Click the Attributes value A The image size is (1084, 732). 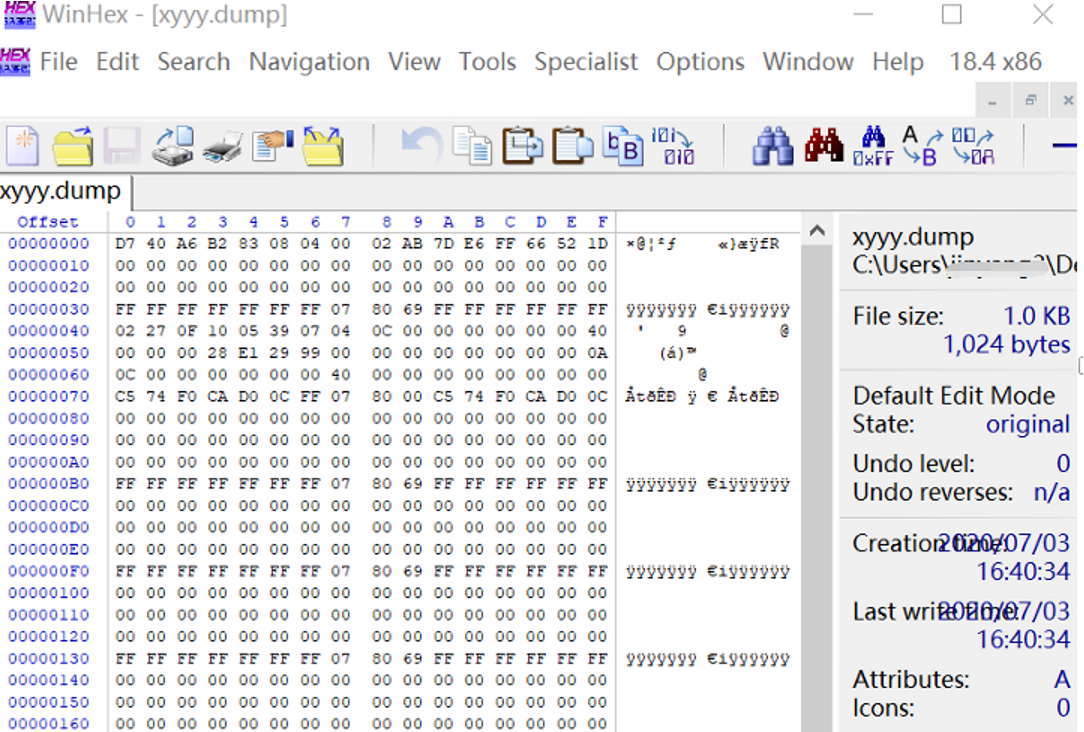tap(1063, 679)
